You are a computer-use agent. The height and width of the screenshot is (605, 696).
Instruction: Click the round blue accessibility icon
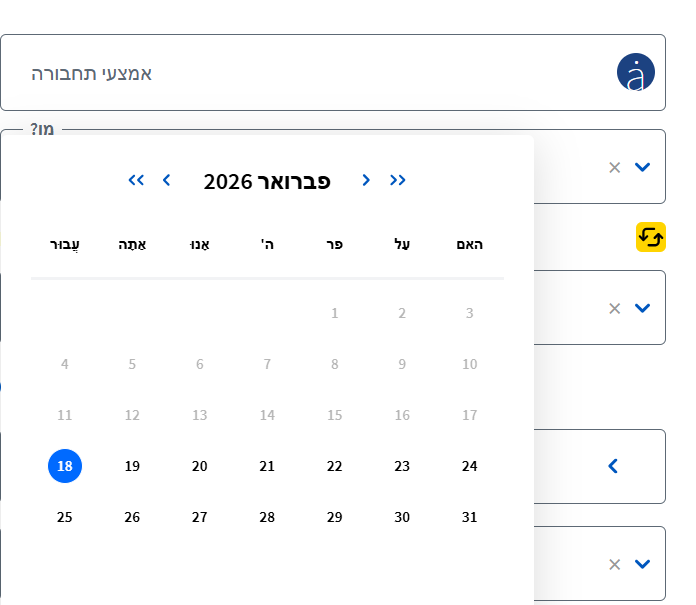635,72
